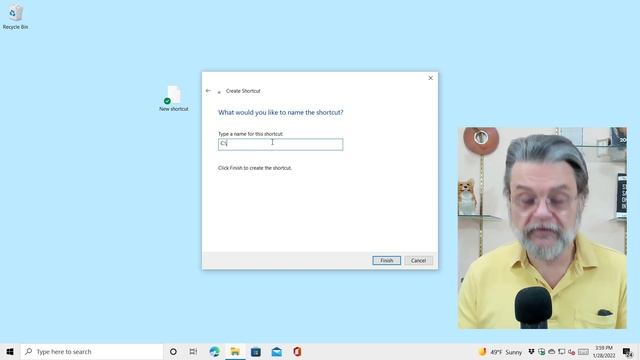The height and width of the screenshot is (360, 640).
Task: Click the taskbar search box
Action: coord(92,351)
